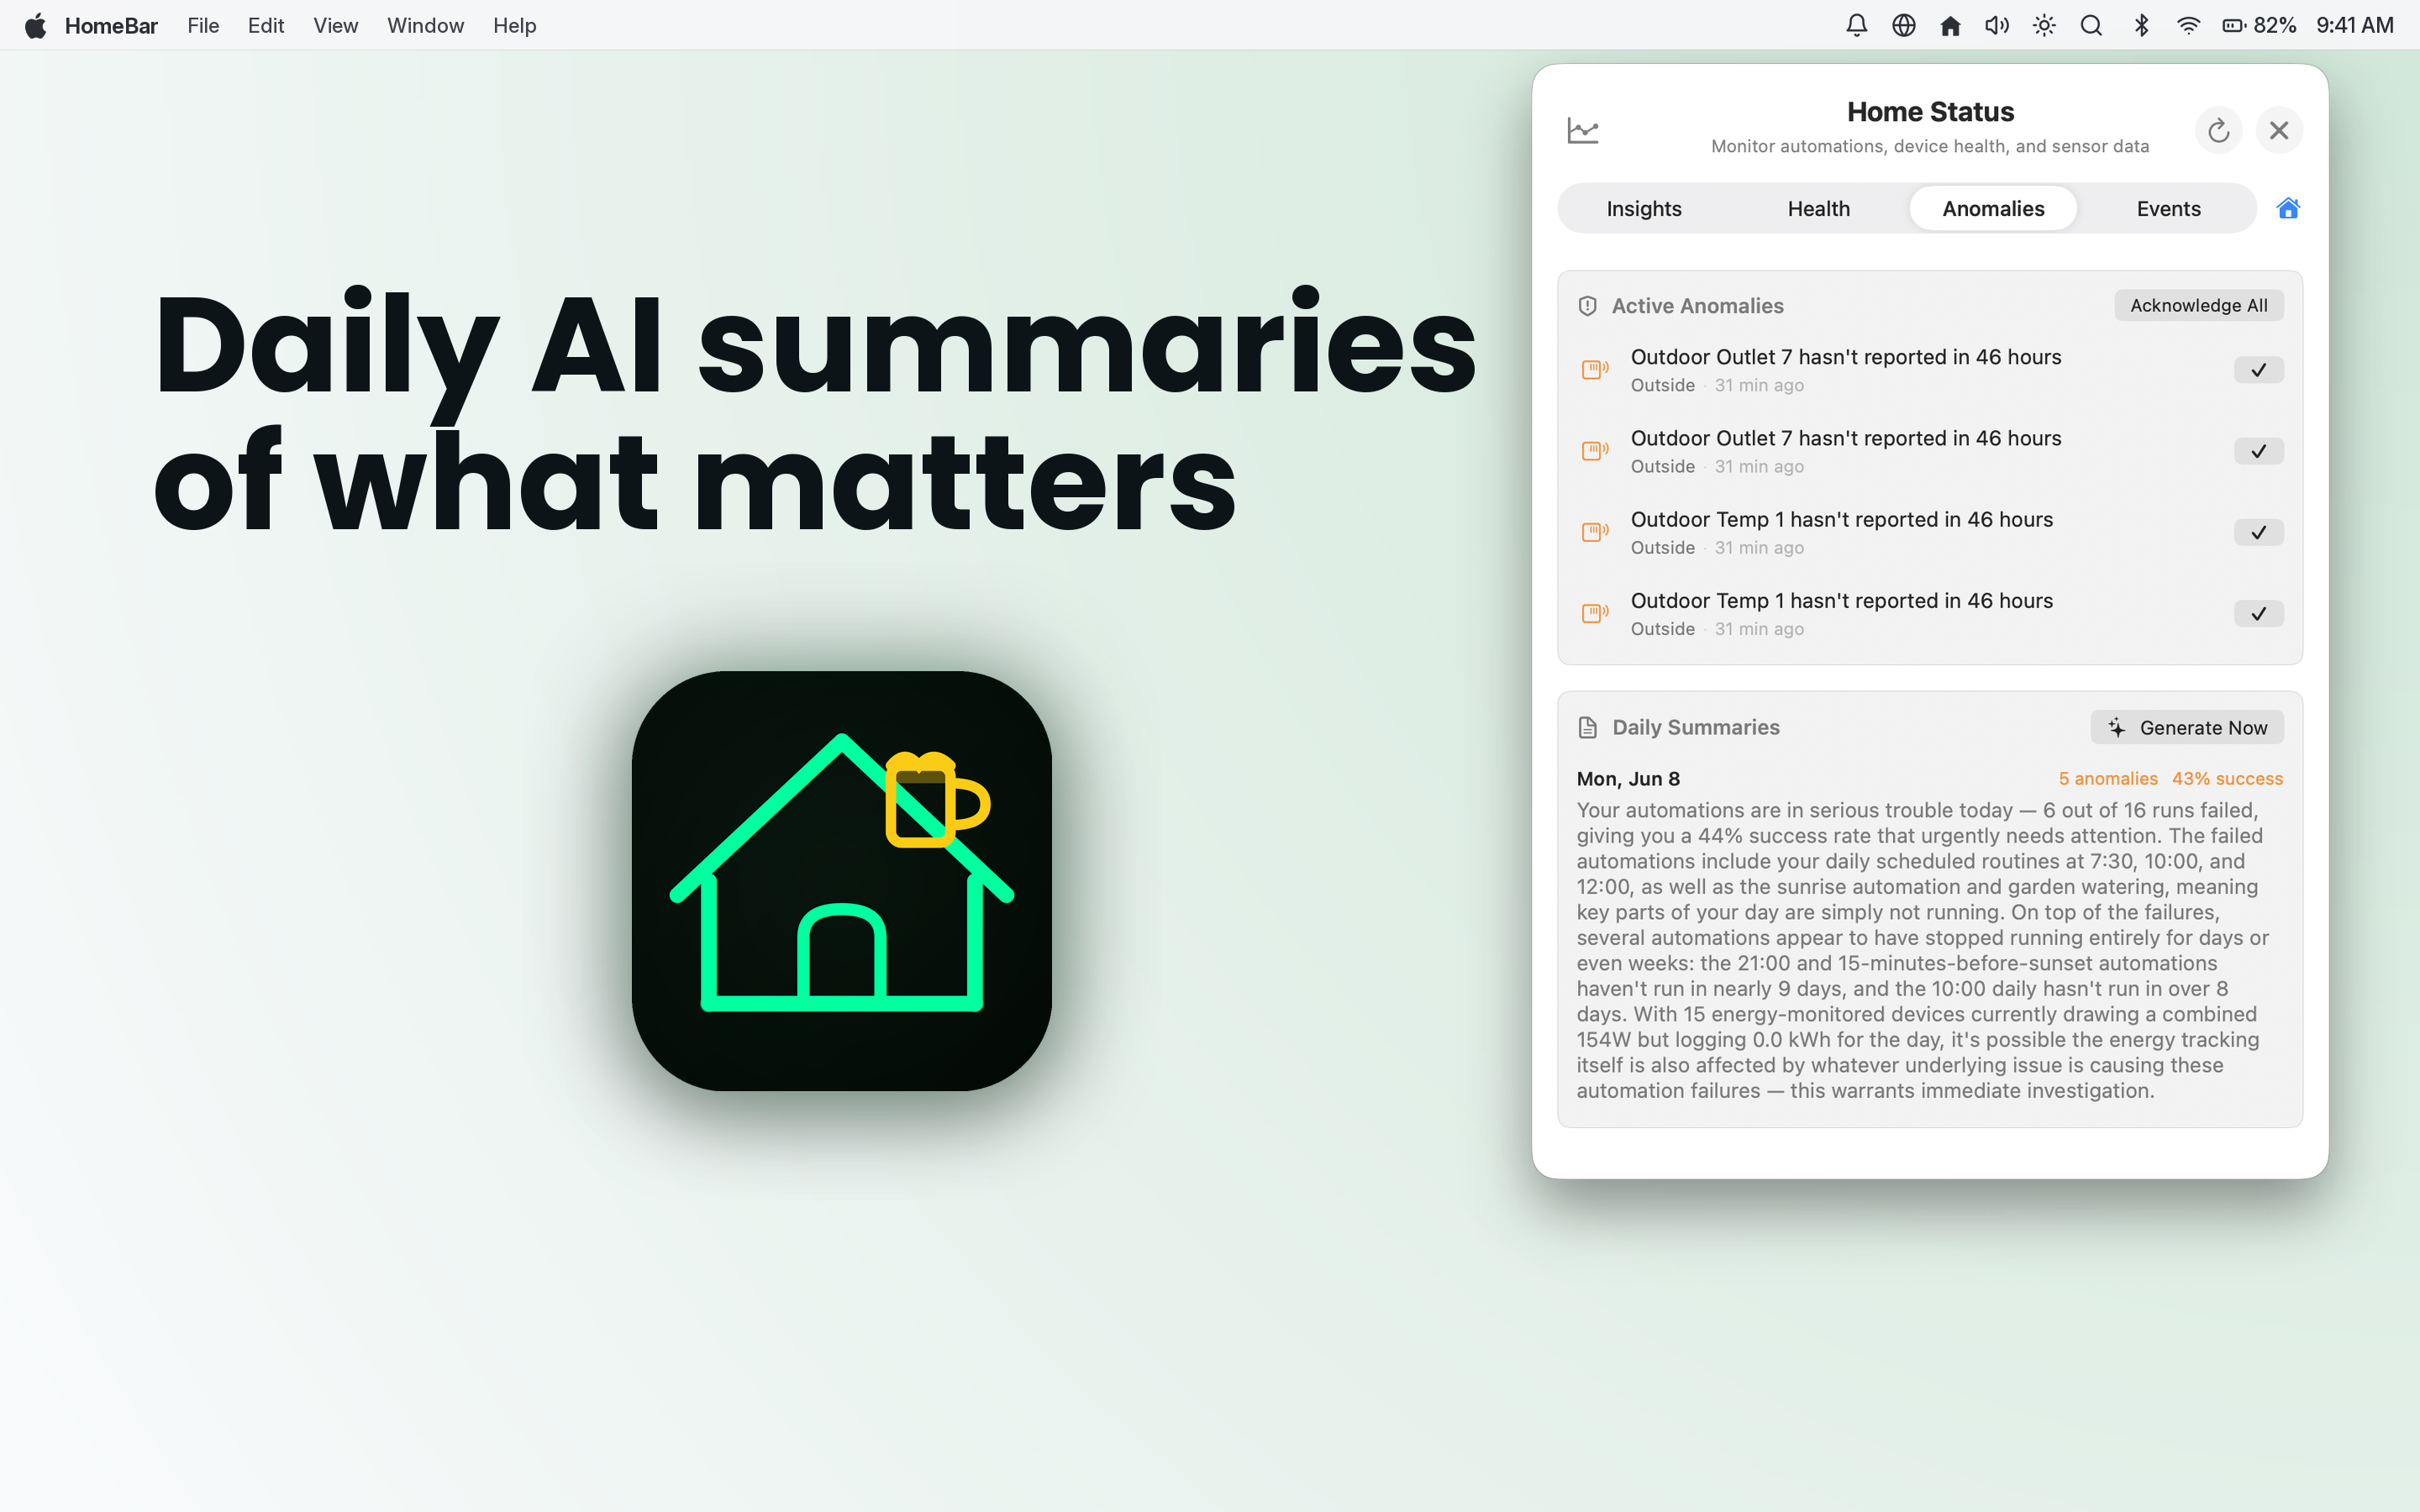
Task: Click sensor icon of first Outdoor Outlet 7 row
Action: [1595, 370]
